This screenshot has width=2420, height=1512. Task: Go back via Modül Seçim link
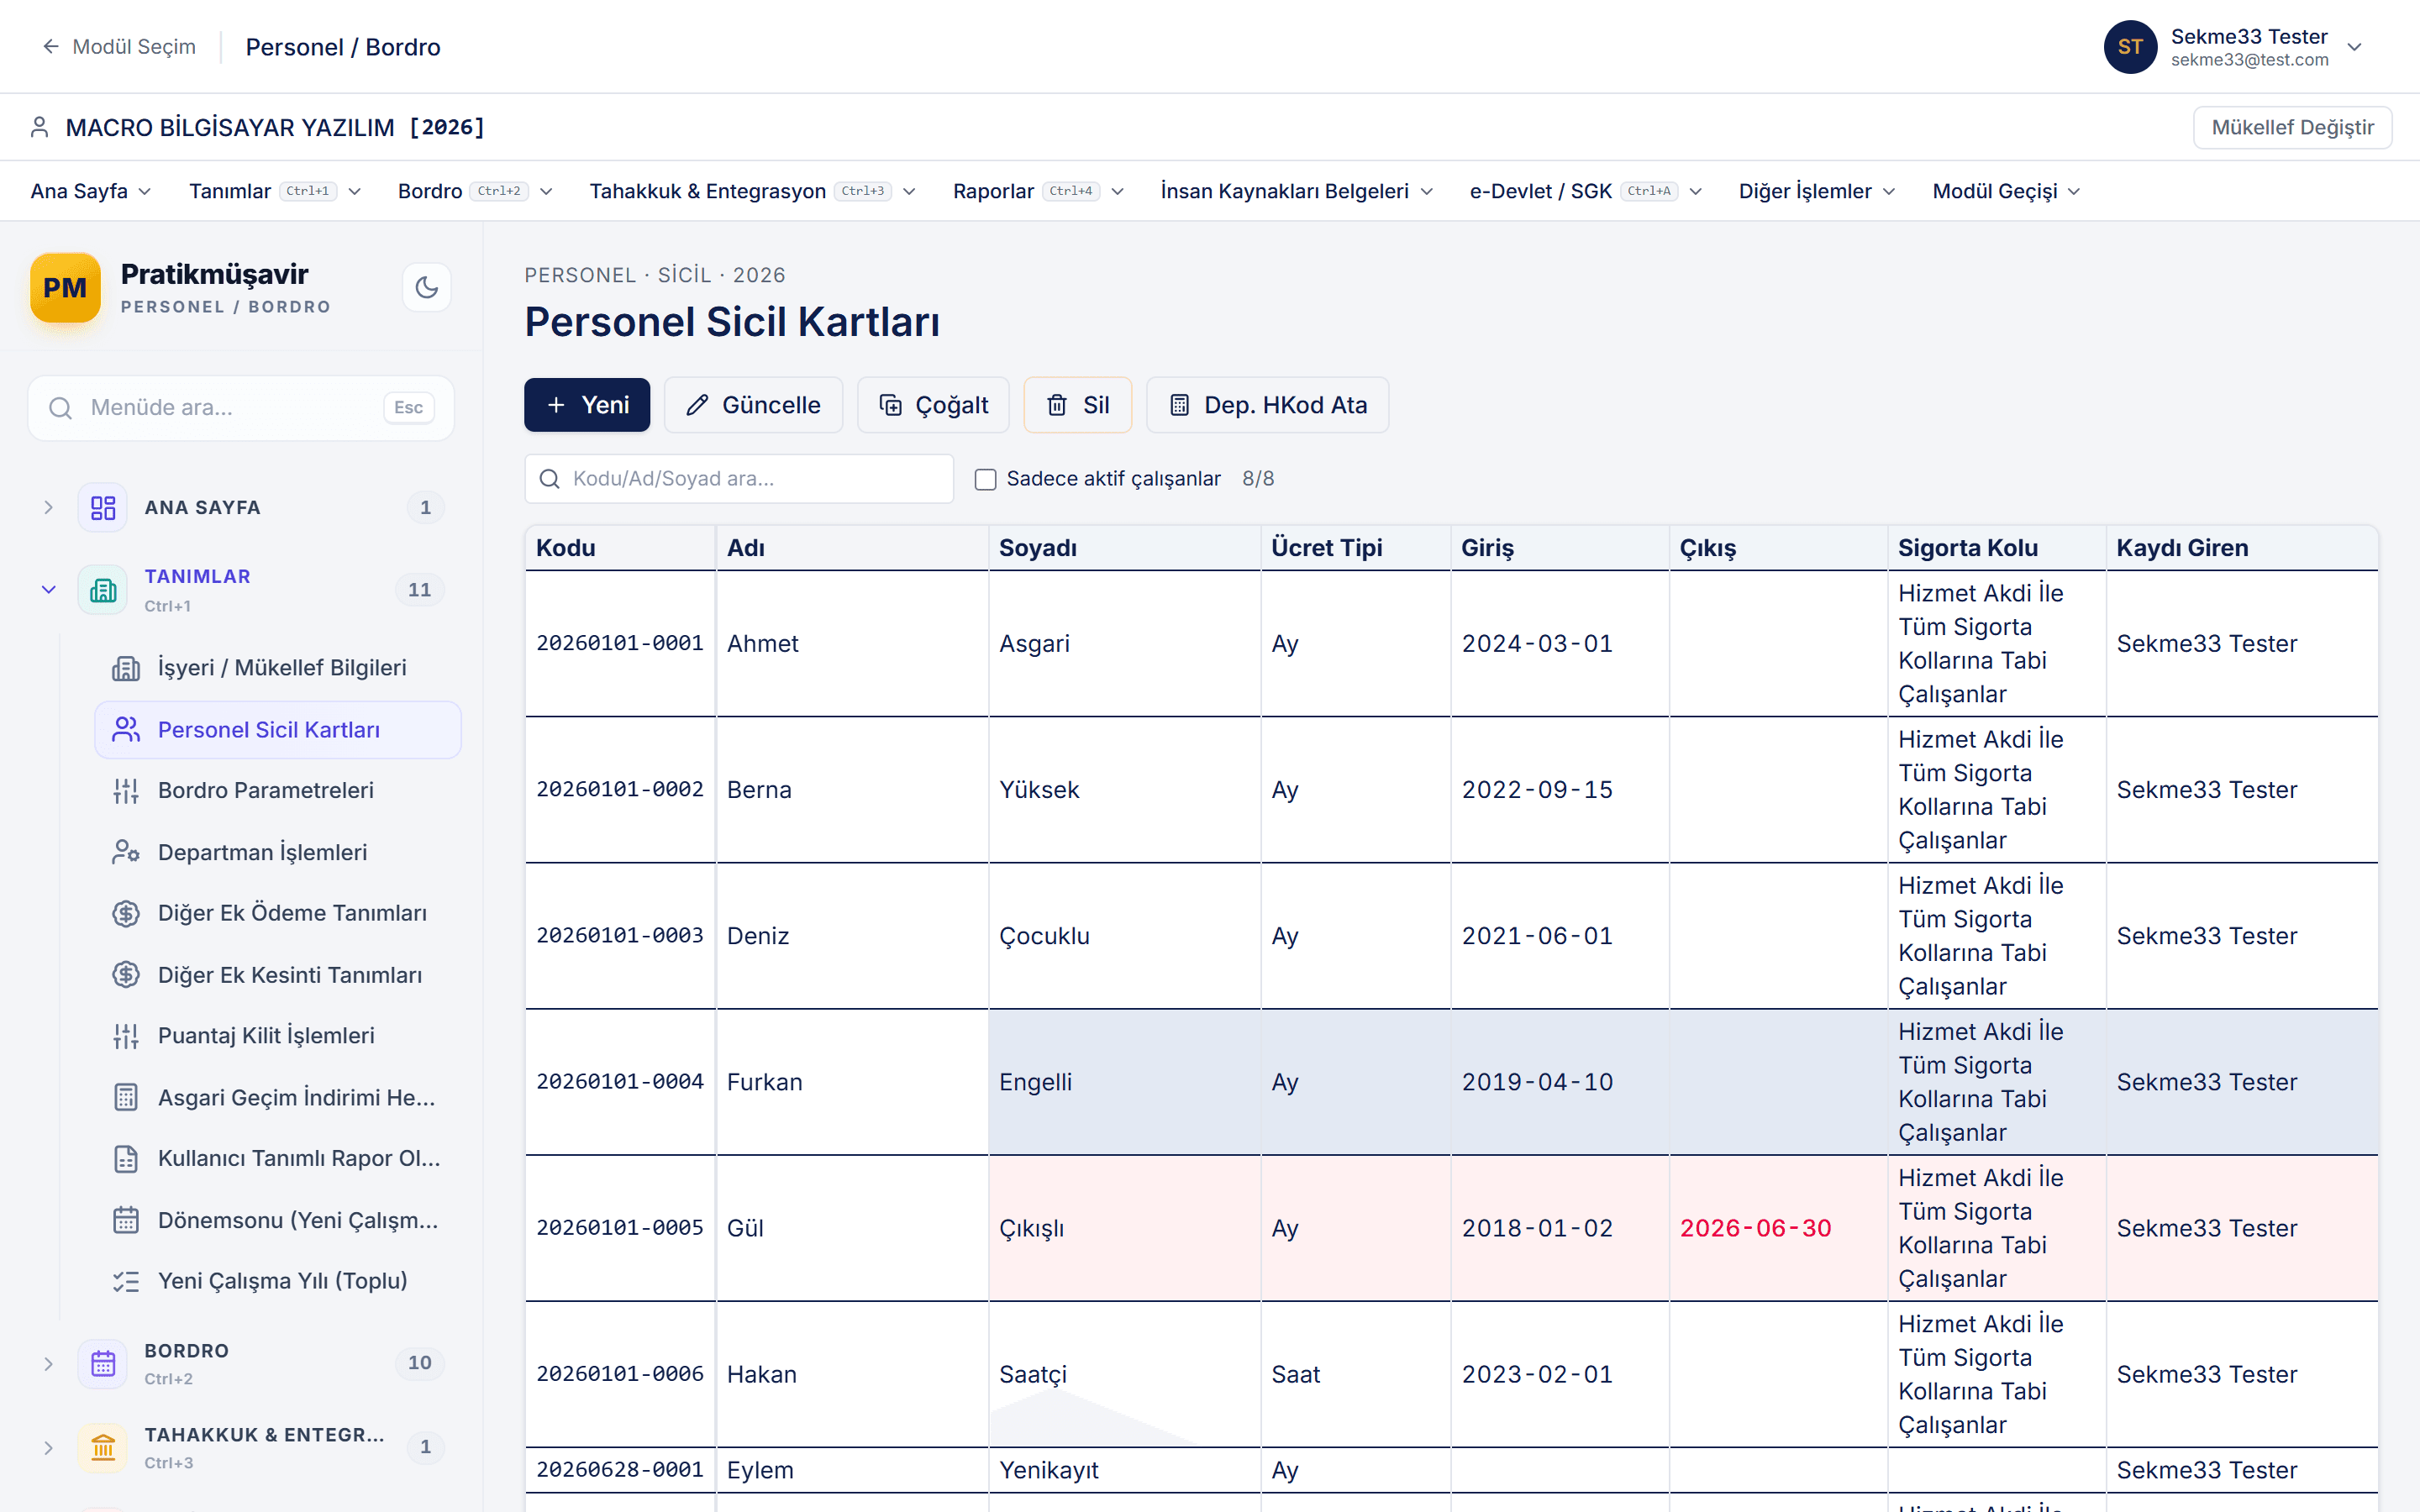119,47
